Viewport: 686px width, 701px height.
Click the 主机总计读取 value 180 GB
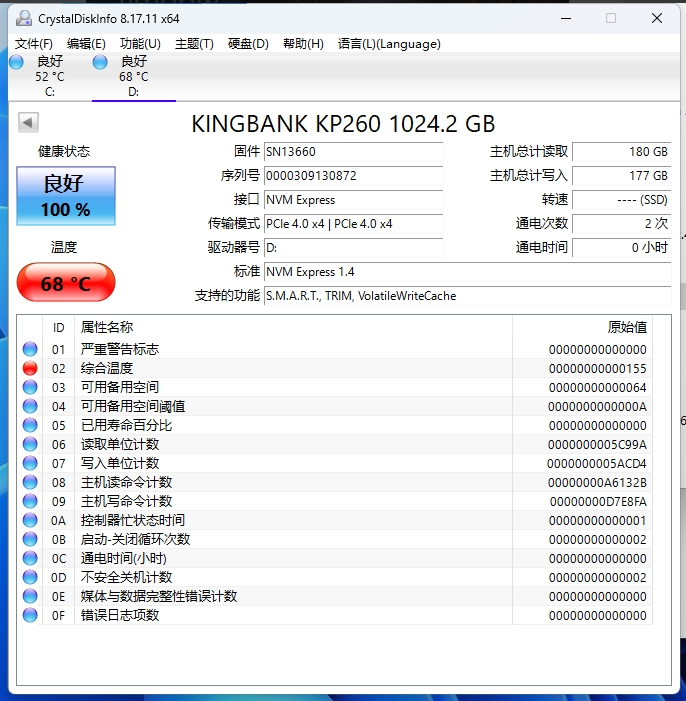[622, 152]
